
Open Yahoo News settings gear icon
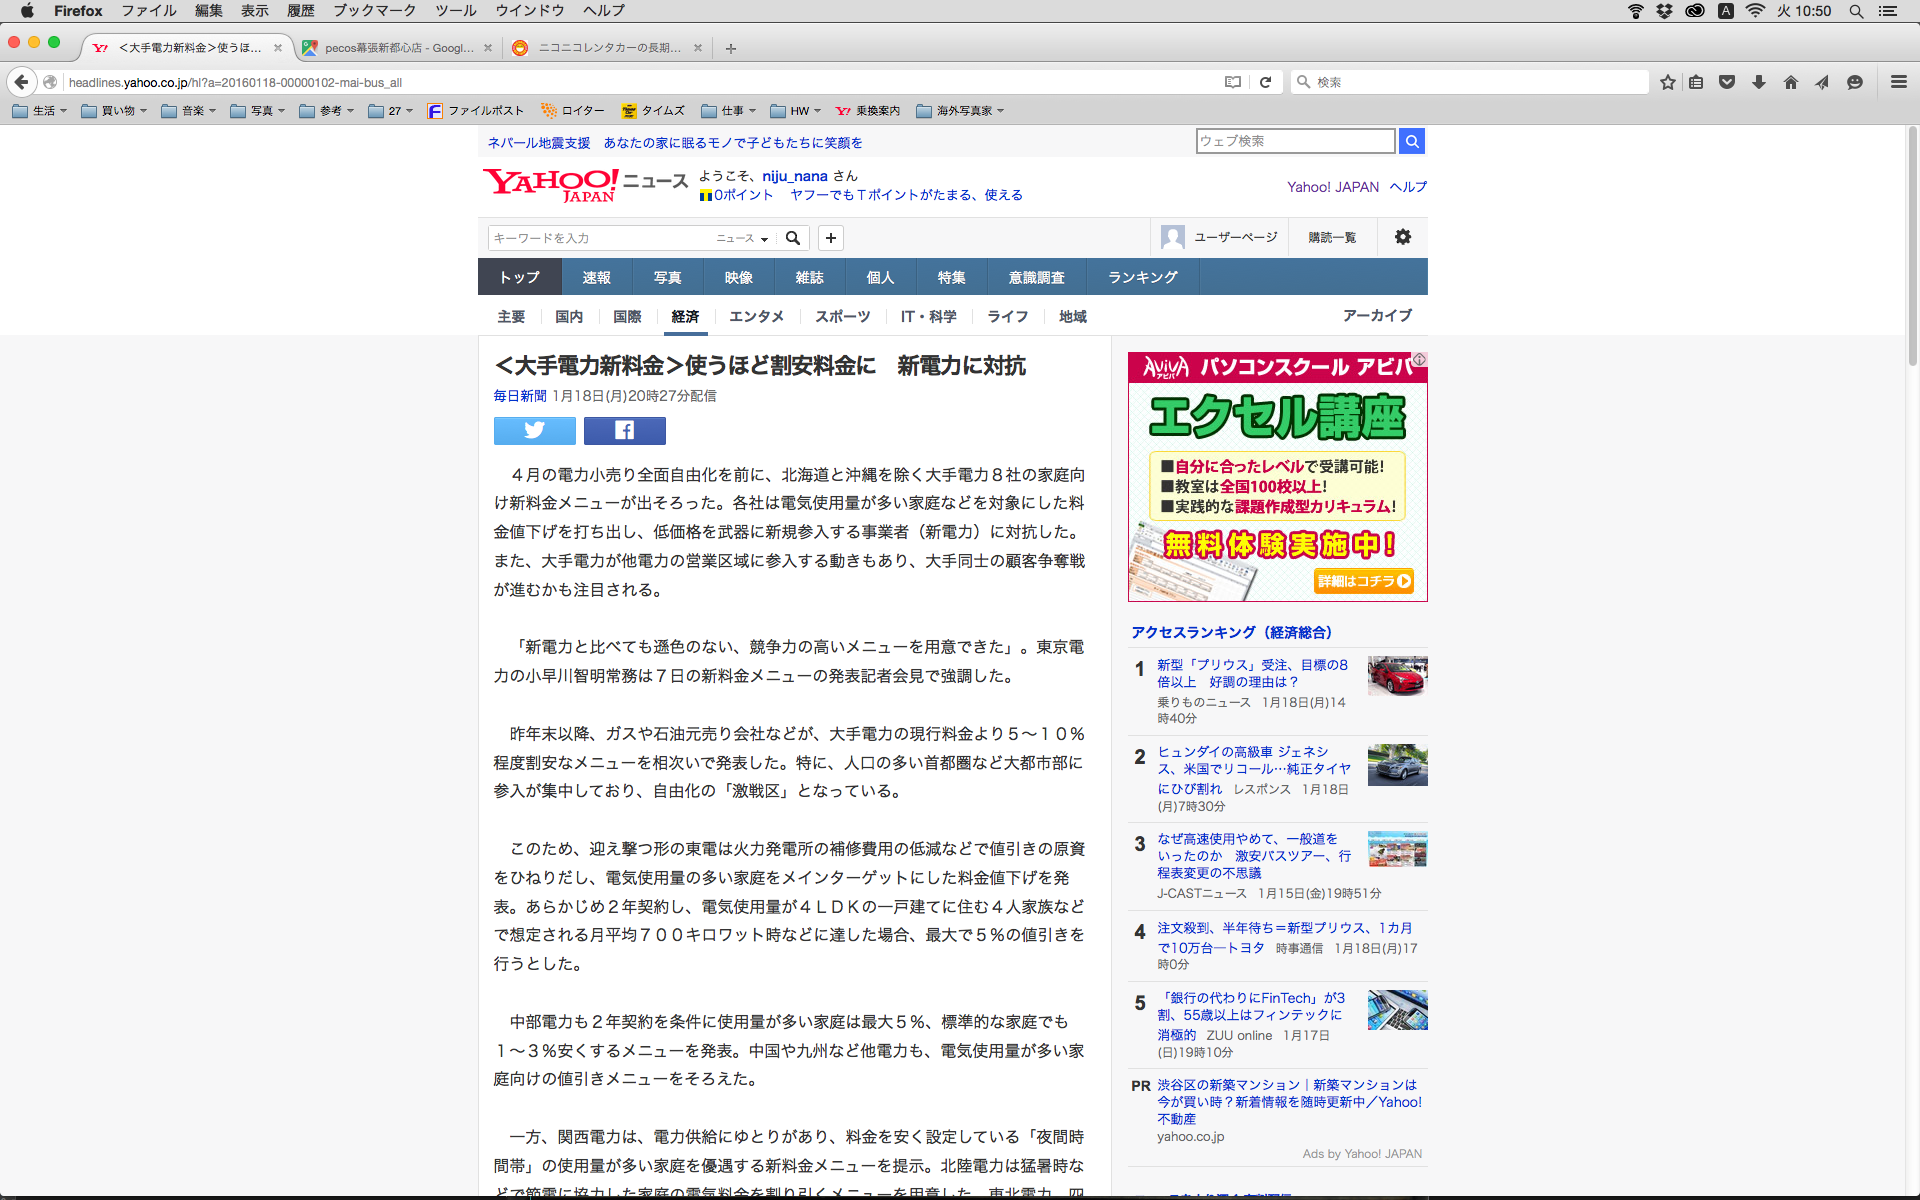1402,237
